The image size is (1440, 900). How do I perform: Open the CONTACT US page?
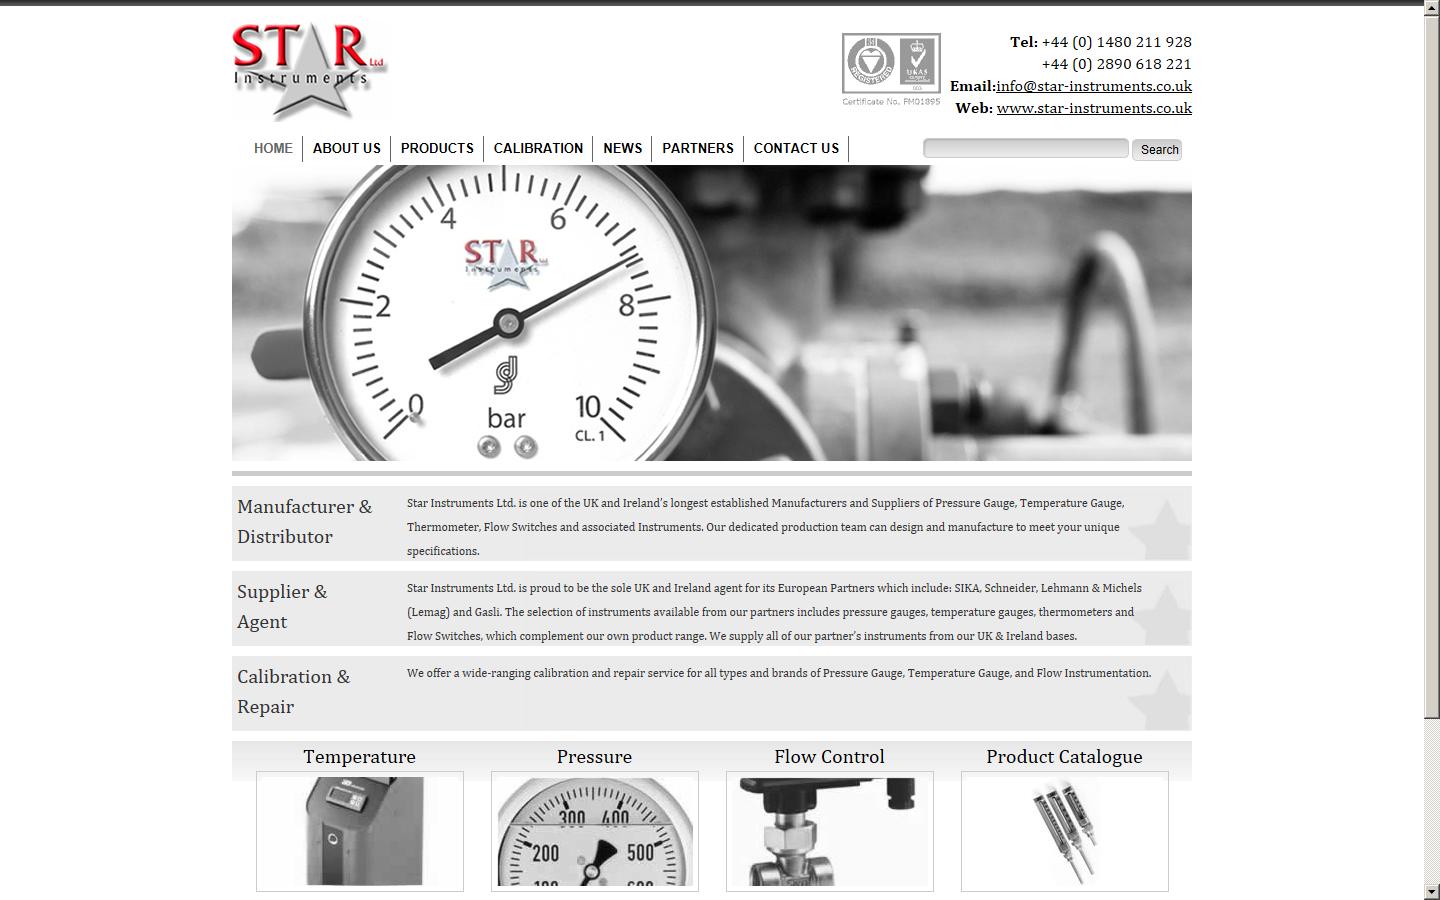tap(796, 148)
